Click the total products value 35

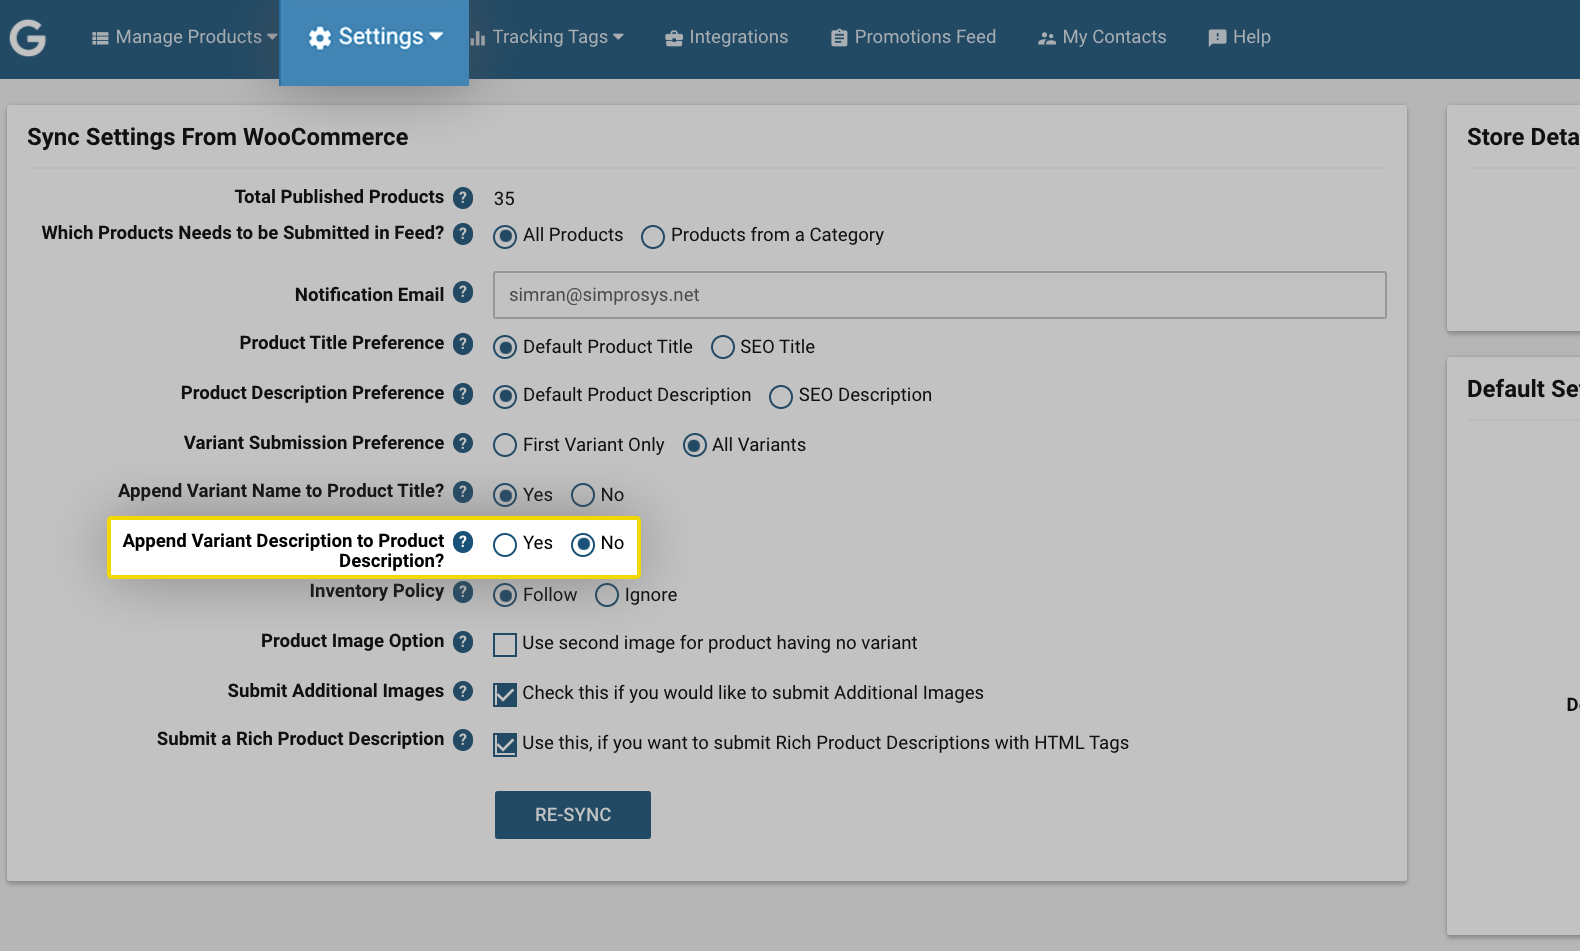tap(504, 199)
